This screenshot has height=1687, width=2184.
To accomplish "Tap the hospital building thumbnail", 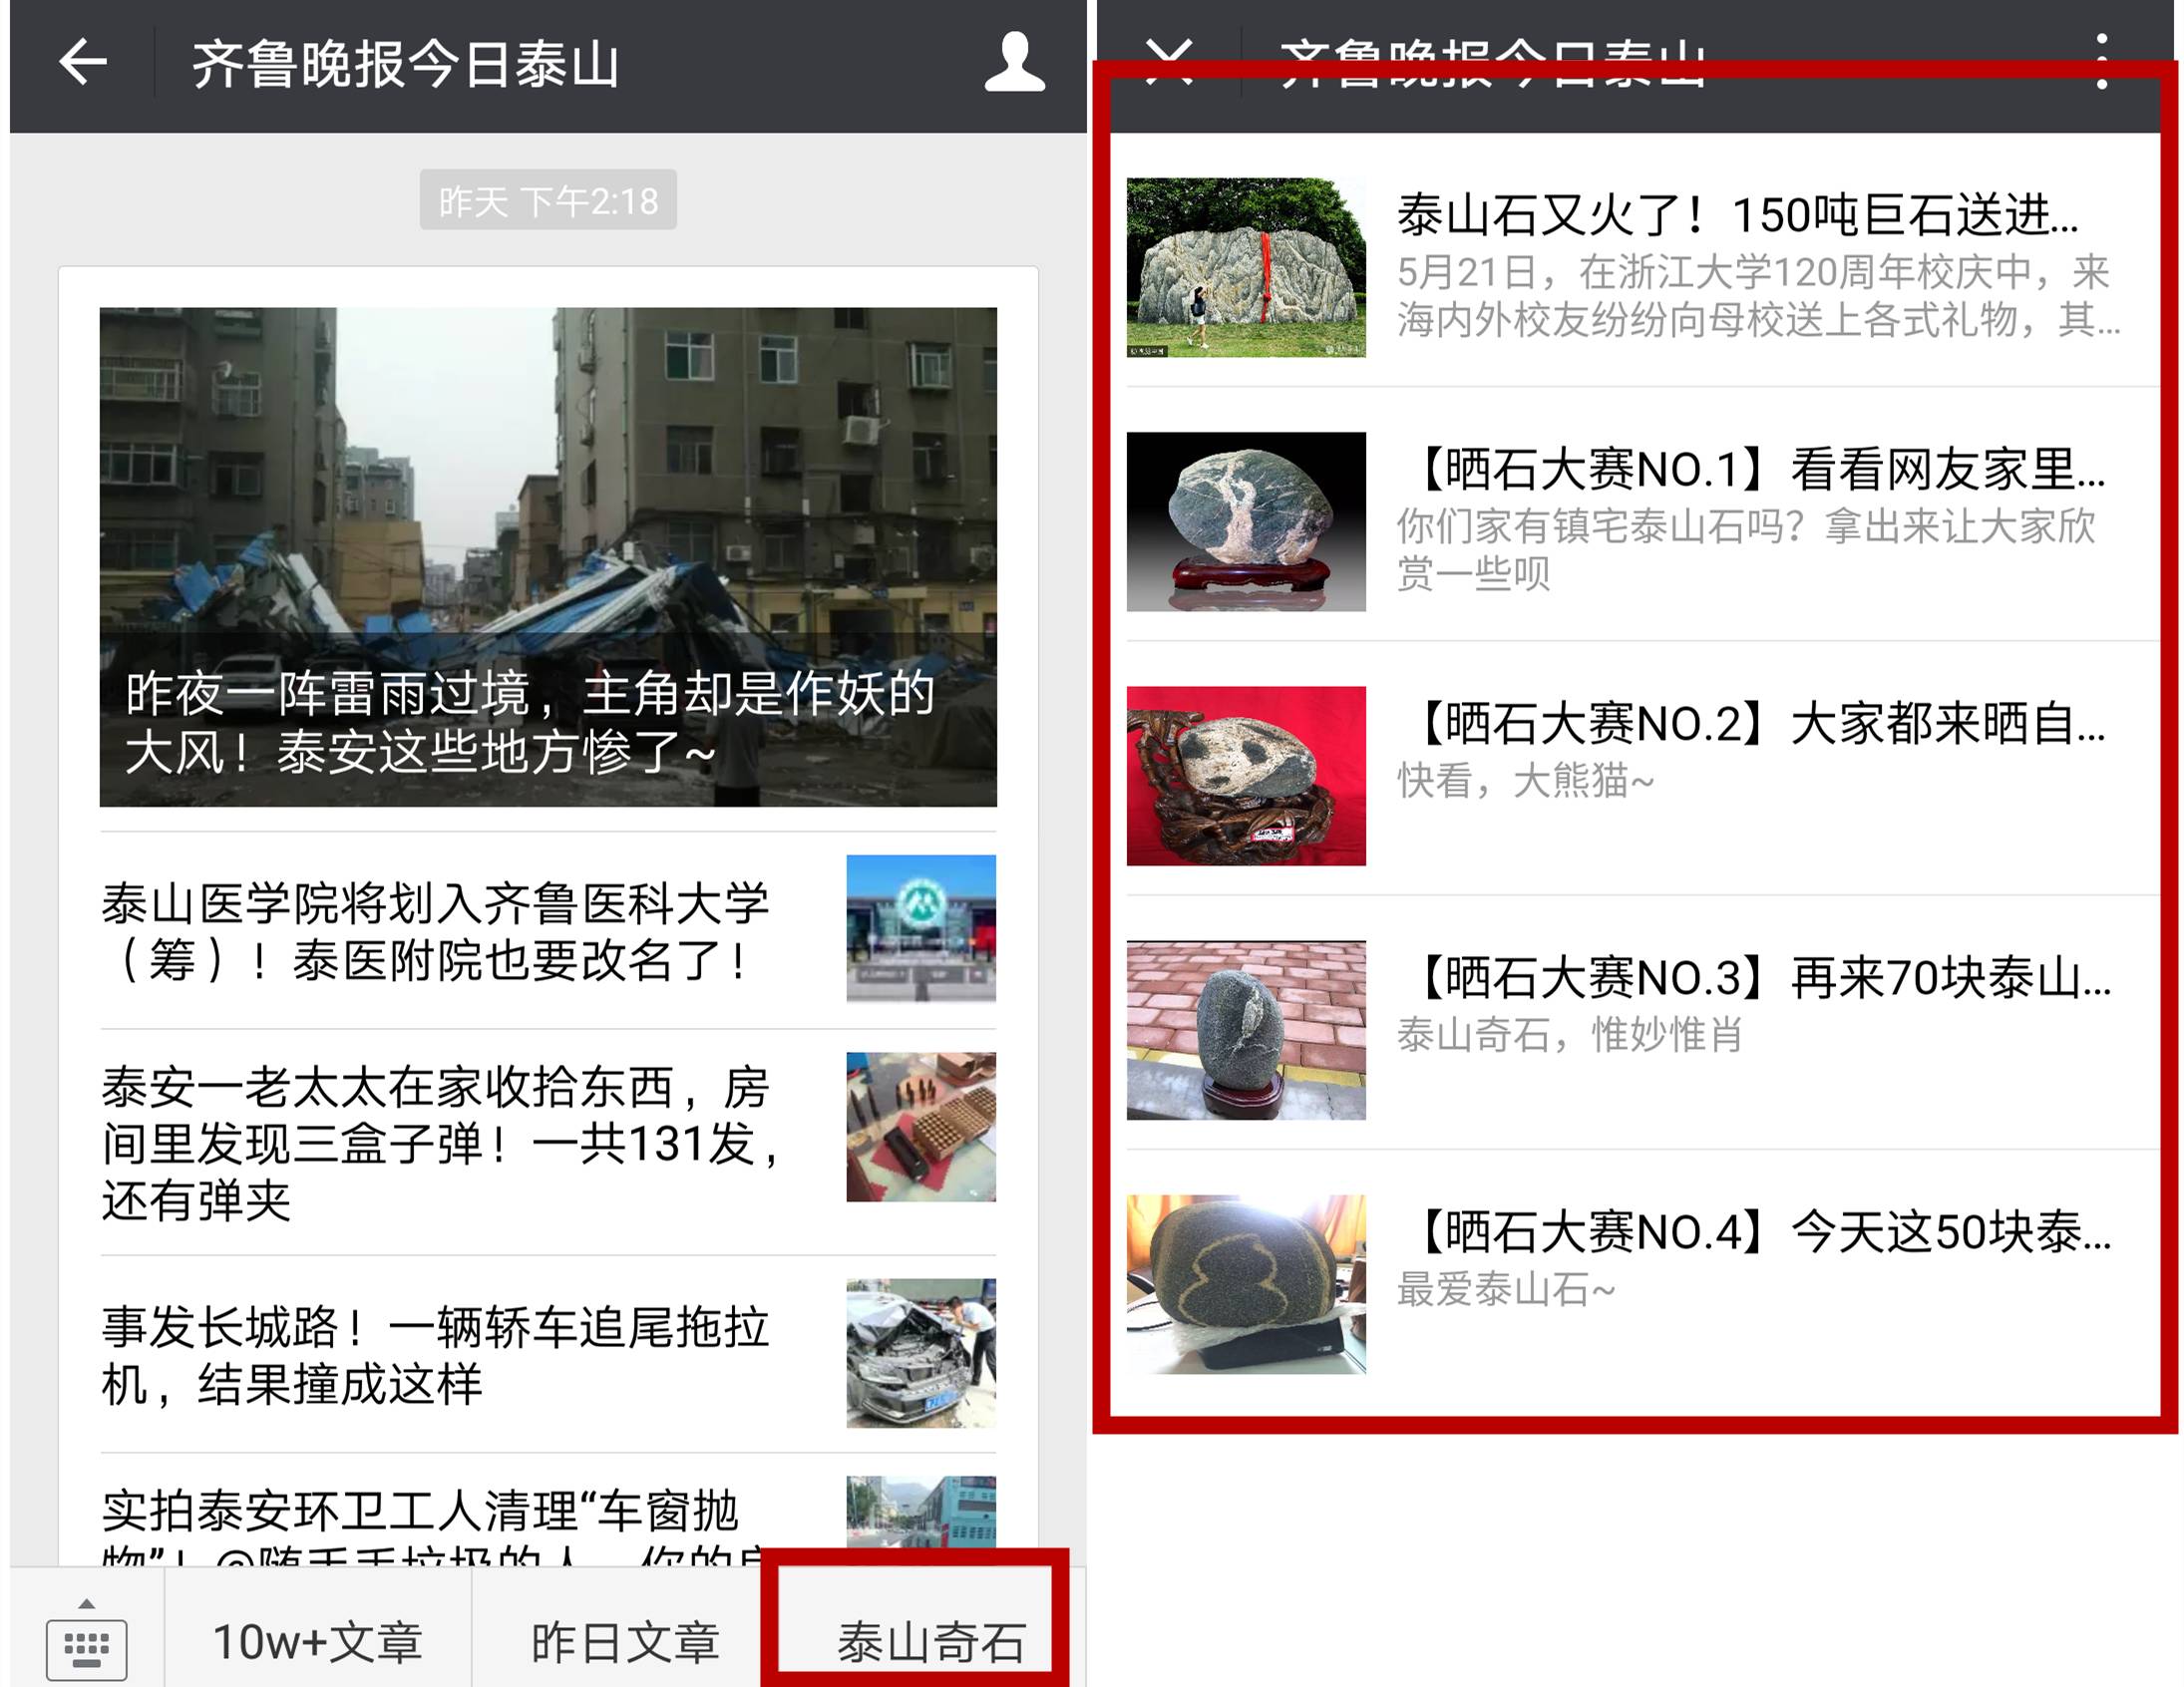I will click(x=921, y=929).
